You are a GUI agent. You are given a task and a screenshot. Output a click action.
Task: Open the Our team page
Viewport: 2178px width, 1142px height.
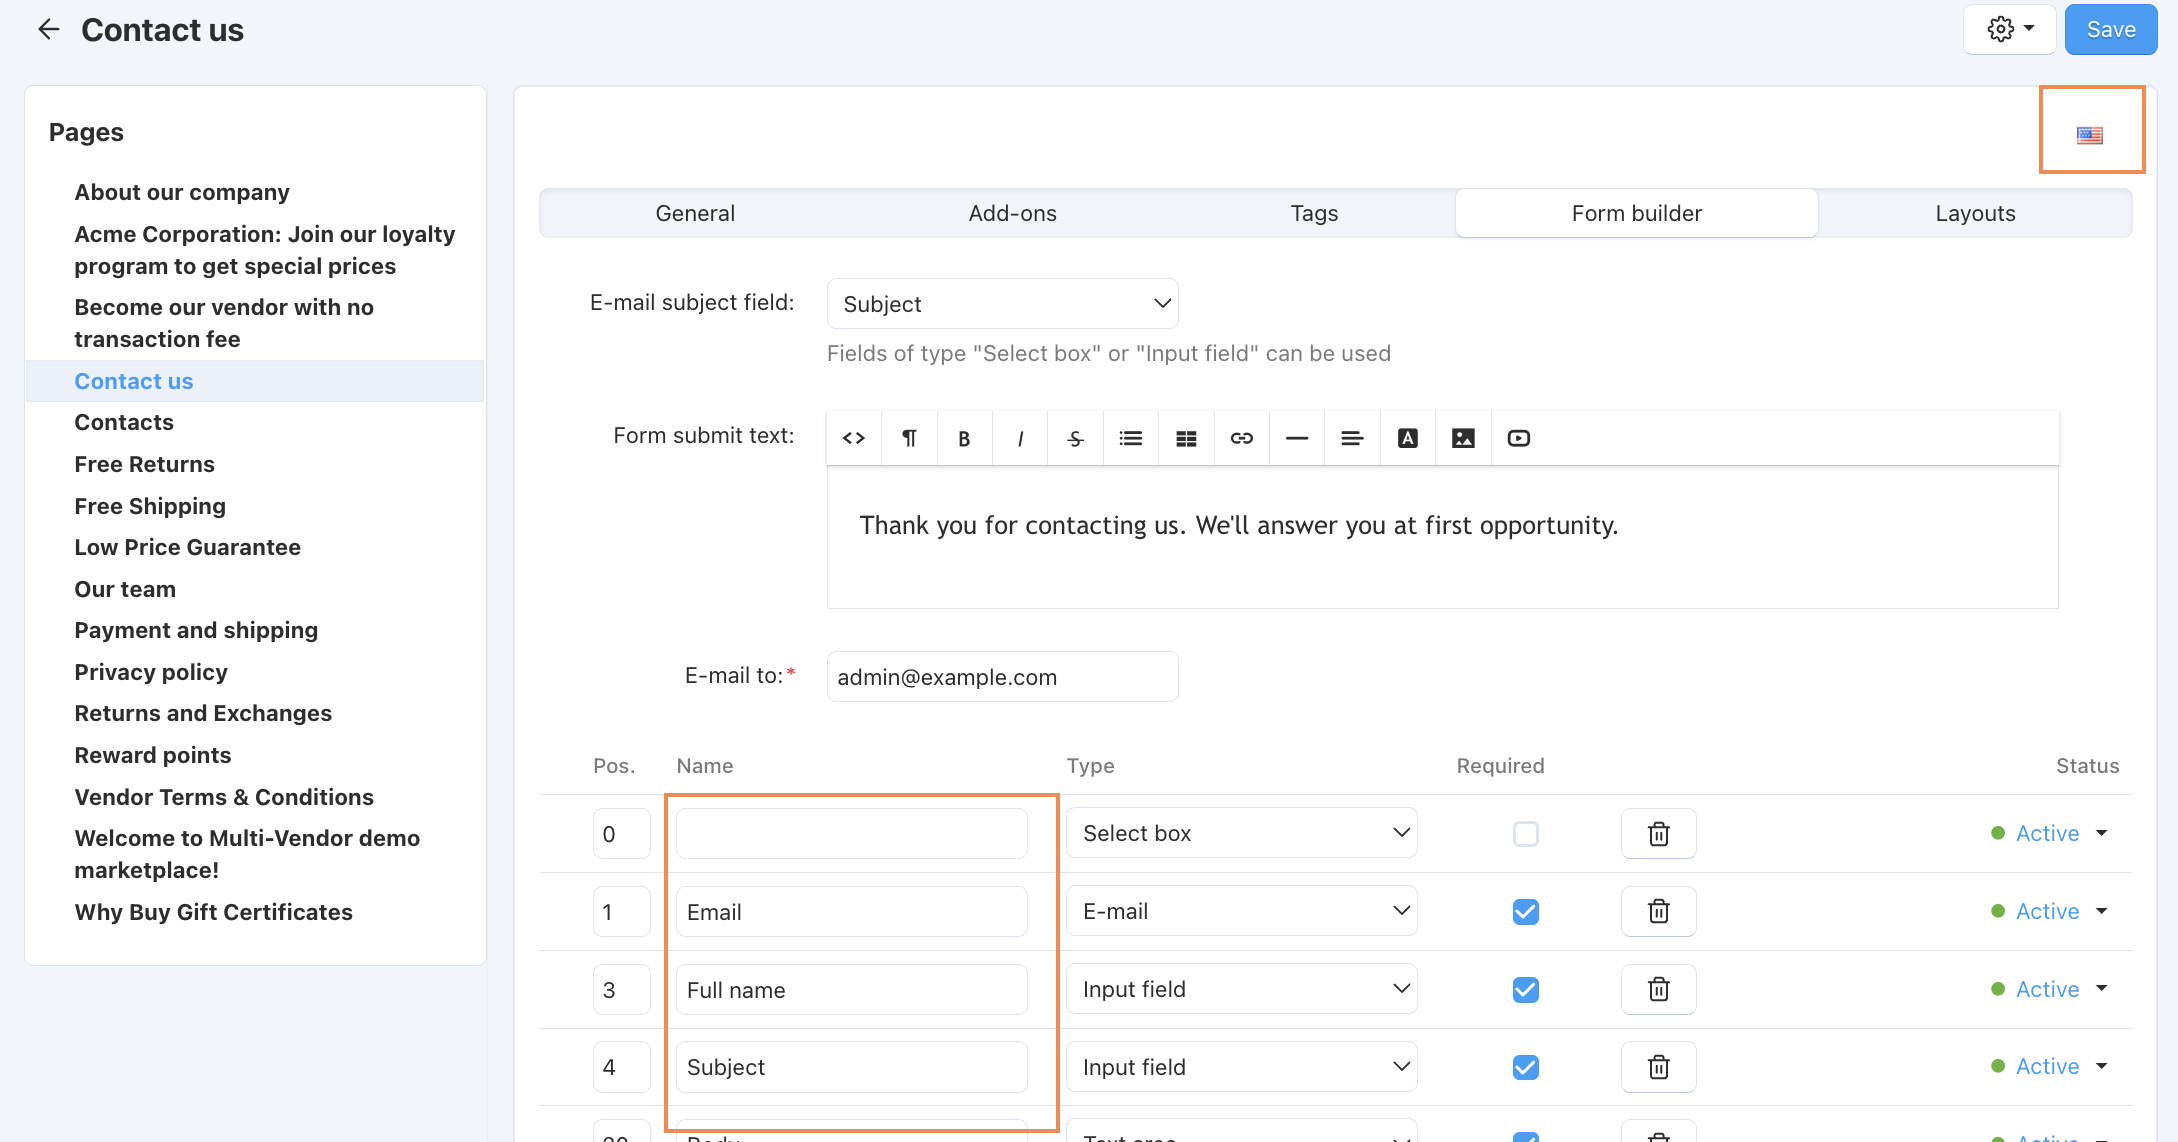coord(125,589)
